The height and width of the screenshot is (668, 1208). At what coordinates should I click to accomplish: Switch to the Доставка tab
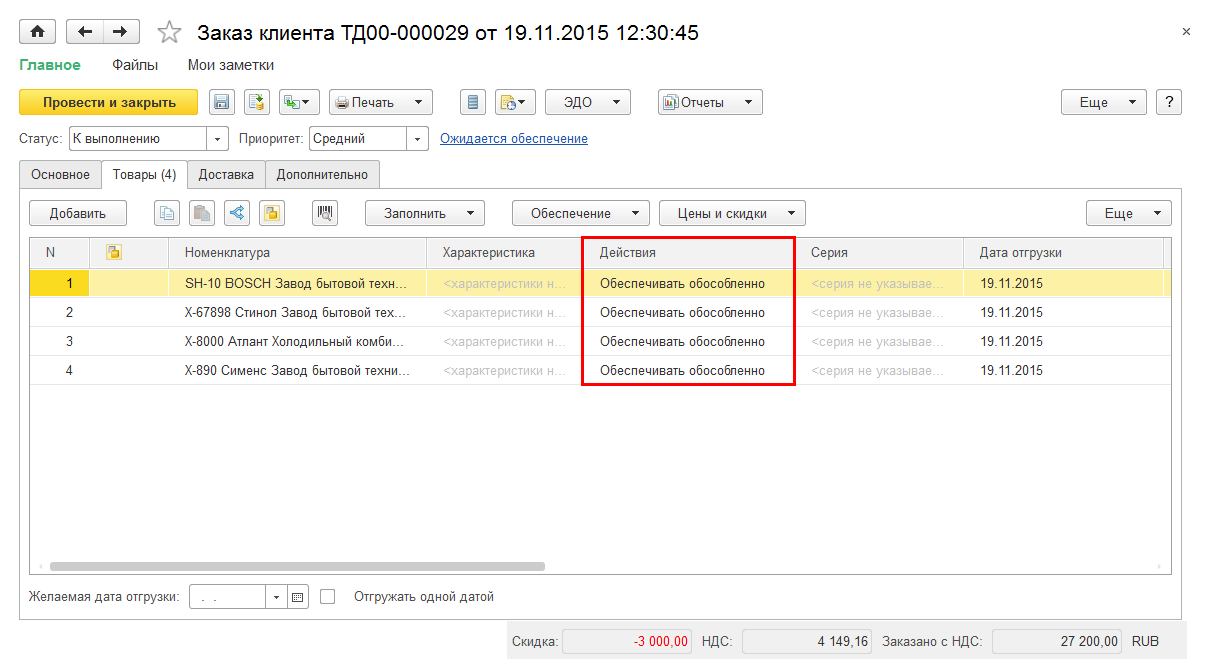pos(226,174)
